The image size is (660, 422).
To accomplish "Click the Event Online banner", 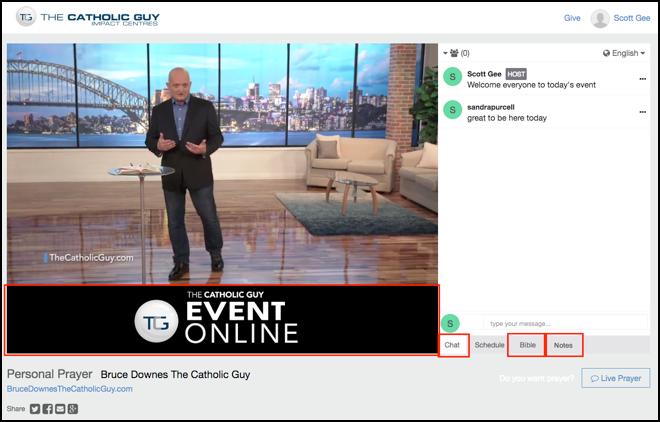I will point(222,320).
